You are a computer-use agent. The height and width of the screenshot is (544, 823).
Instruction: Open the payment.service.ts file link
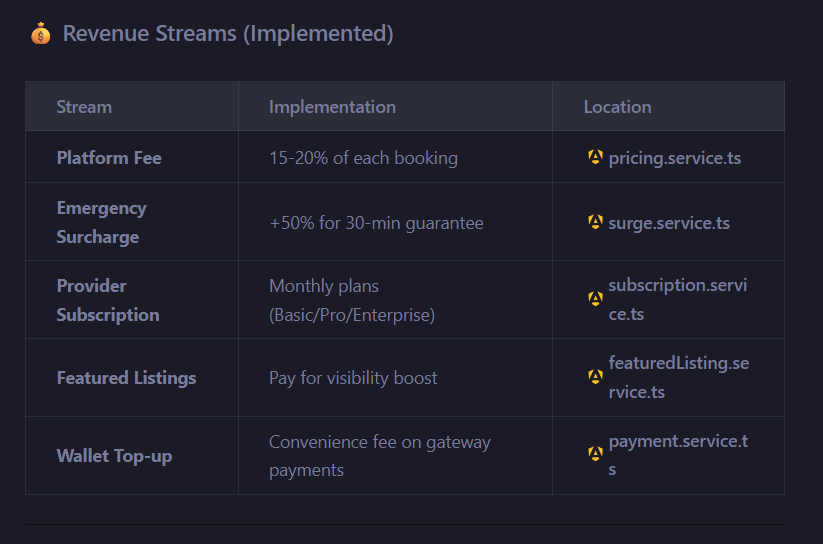(x=677, y=455)
